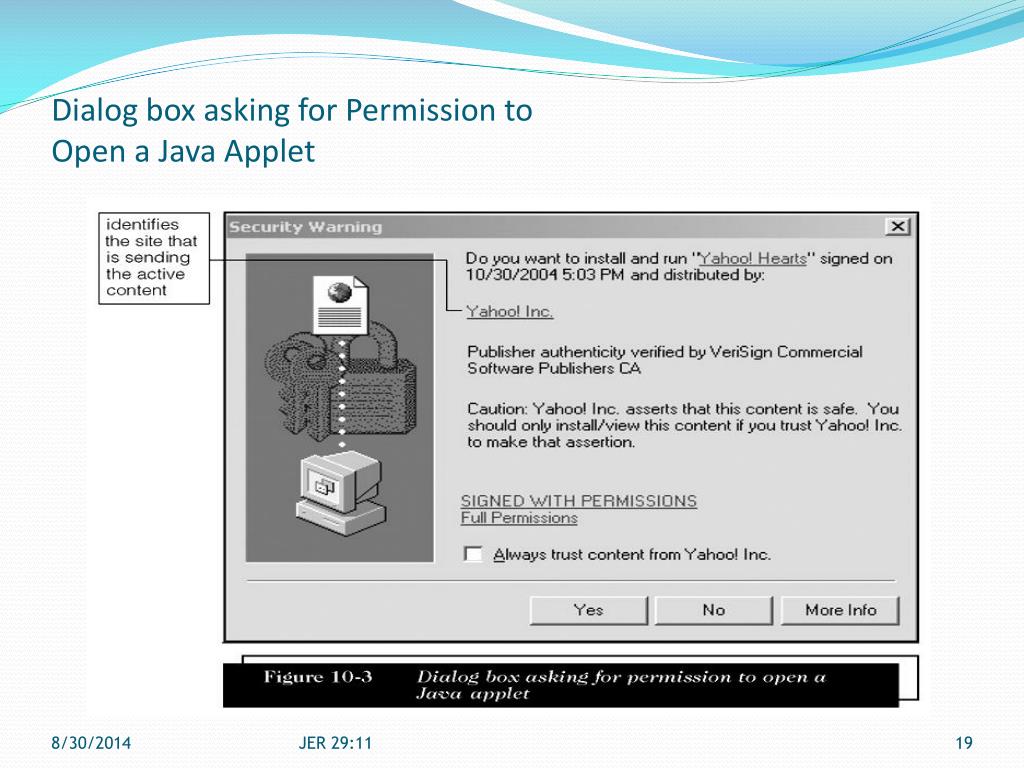Click the 'Publisher authenticity verified by VeriSign' text
This screenshot has height=768, width=1024.
(x=665, y=360)
